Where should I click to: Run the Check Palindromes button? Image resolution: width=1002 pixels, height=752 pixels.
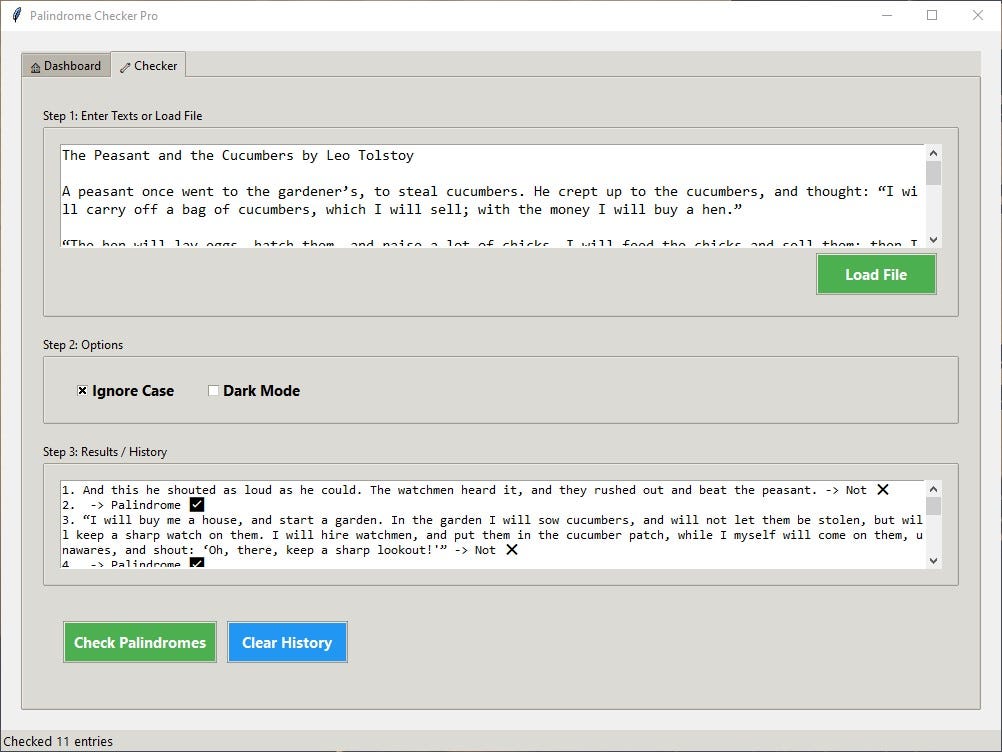pyautogui.click(x=140, y=642)
